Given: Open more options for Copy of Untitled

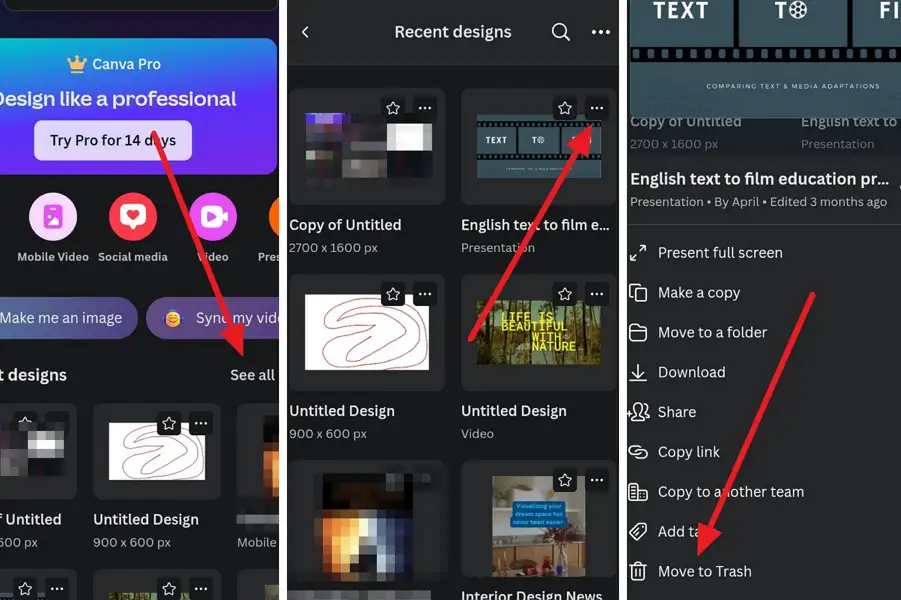Looking at the screenshot, I should (425, 108).
